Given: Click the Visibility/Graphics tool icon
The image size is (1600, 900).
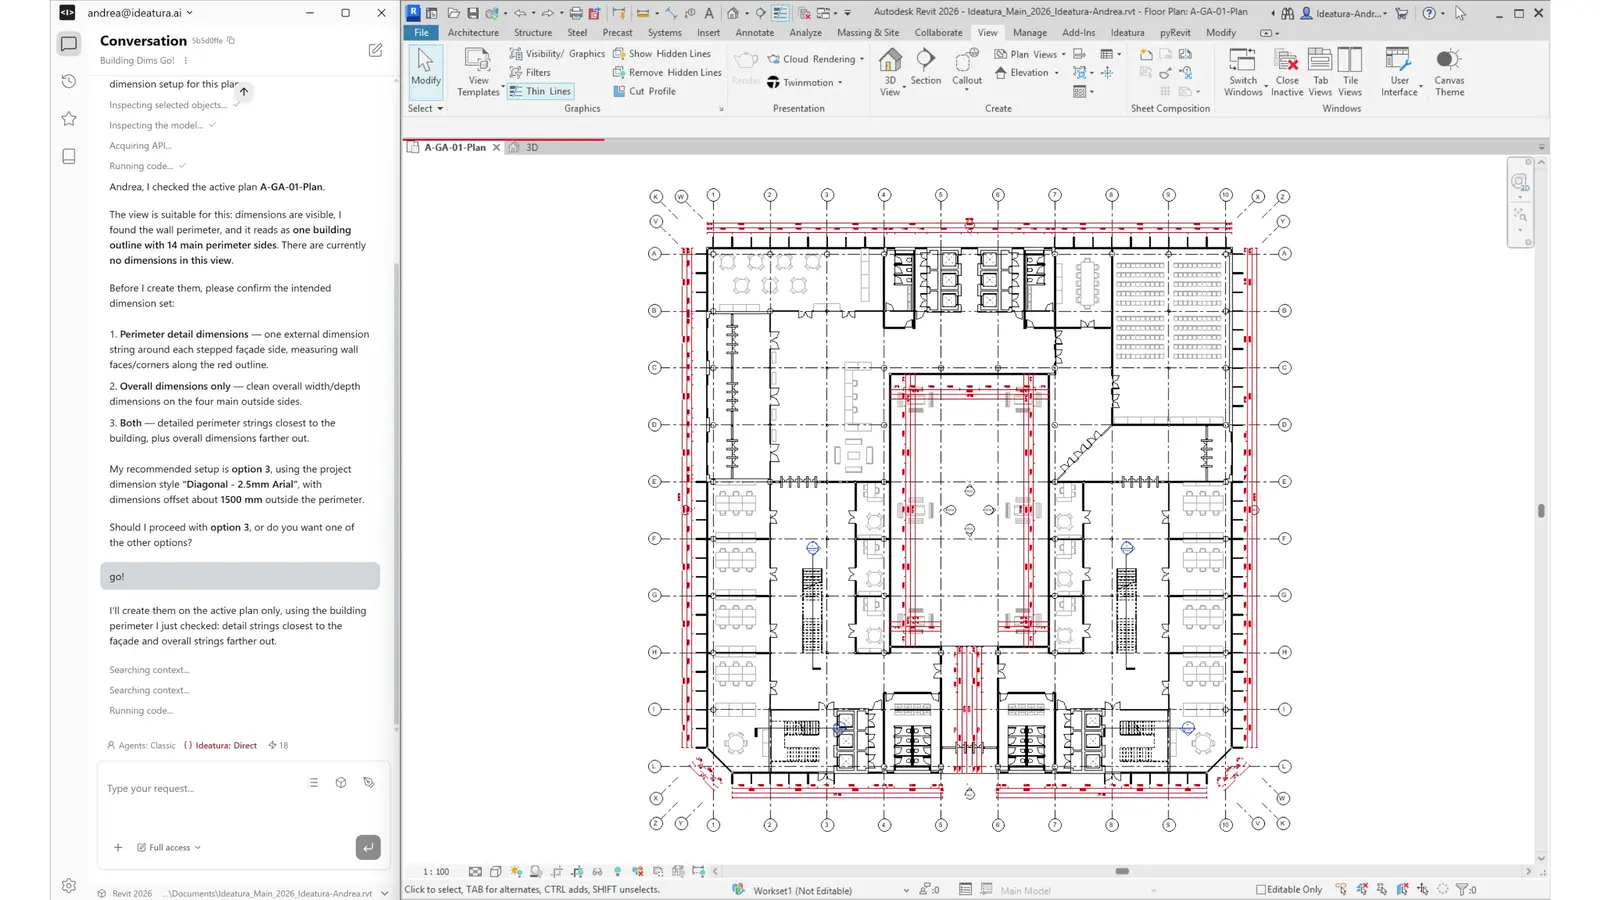Looking at the screenshot, I should (x=516, y=54).
